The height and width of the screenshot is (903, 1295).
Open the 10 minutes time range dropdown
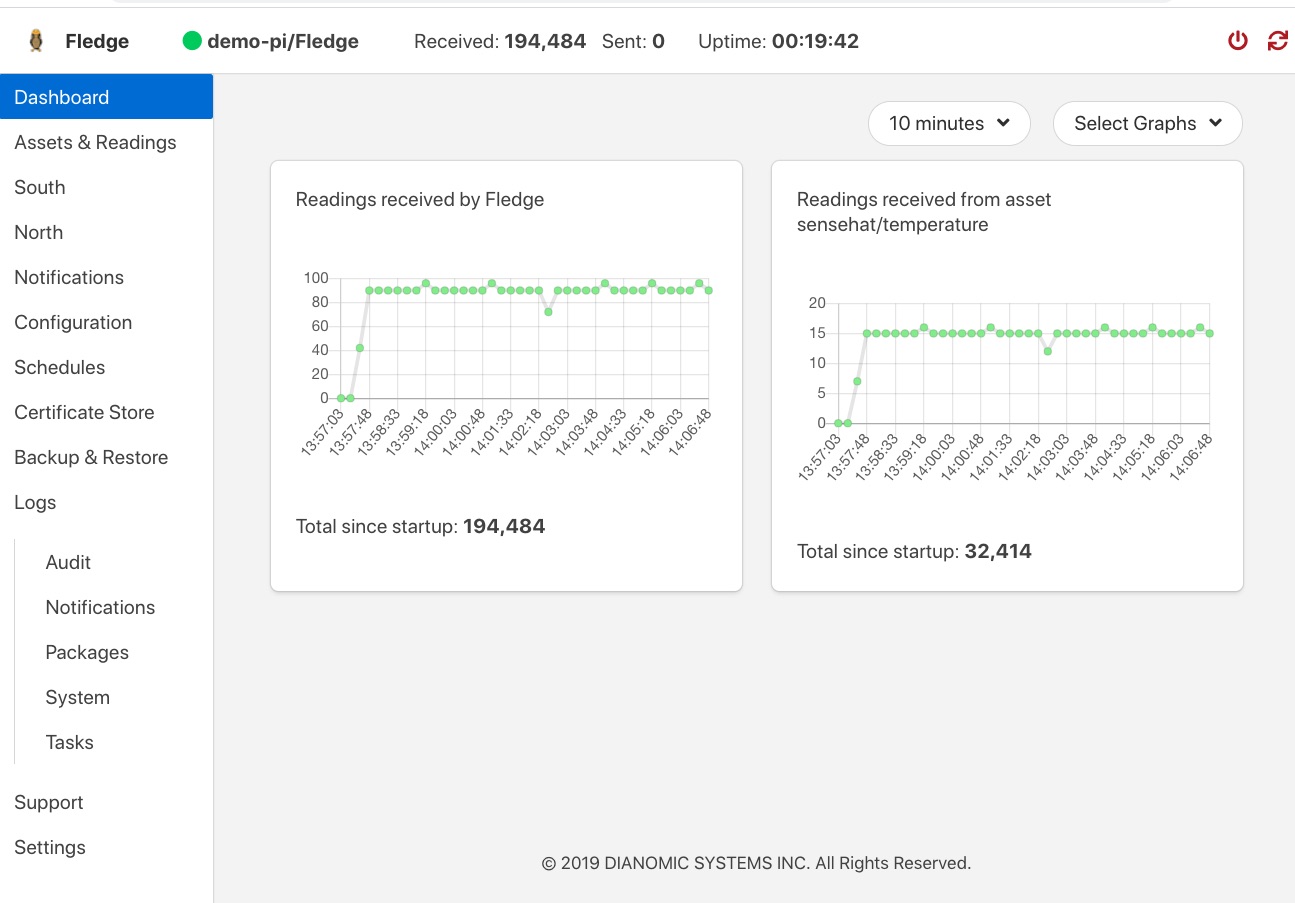948,123
